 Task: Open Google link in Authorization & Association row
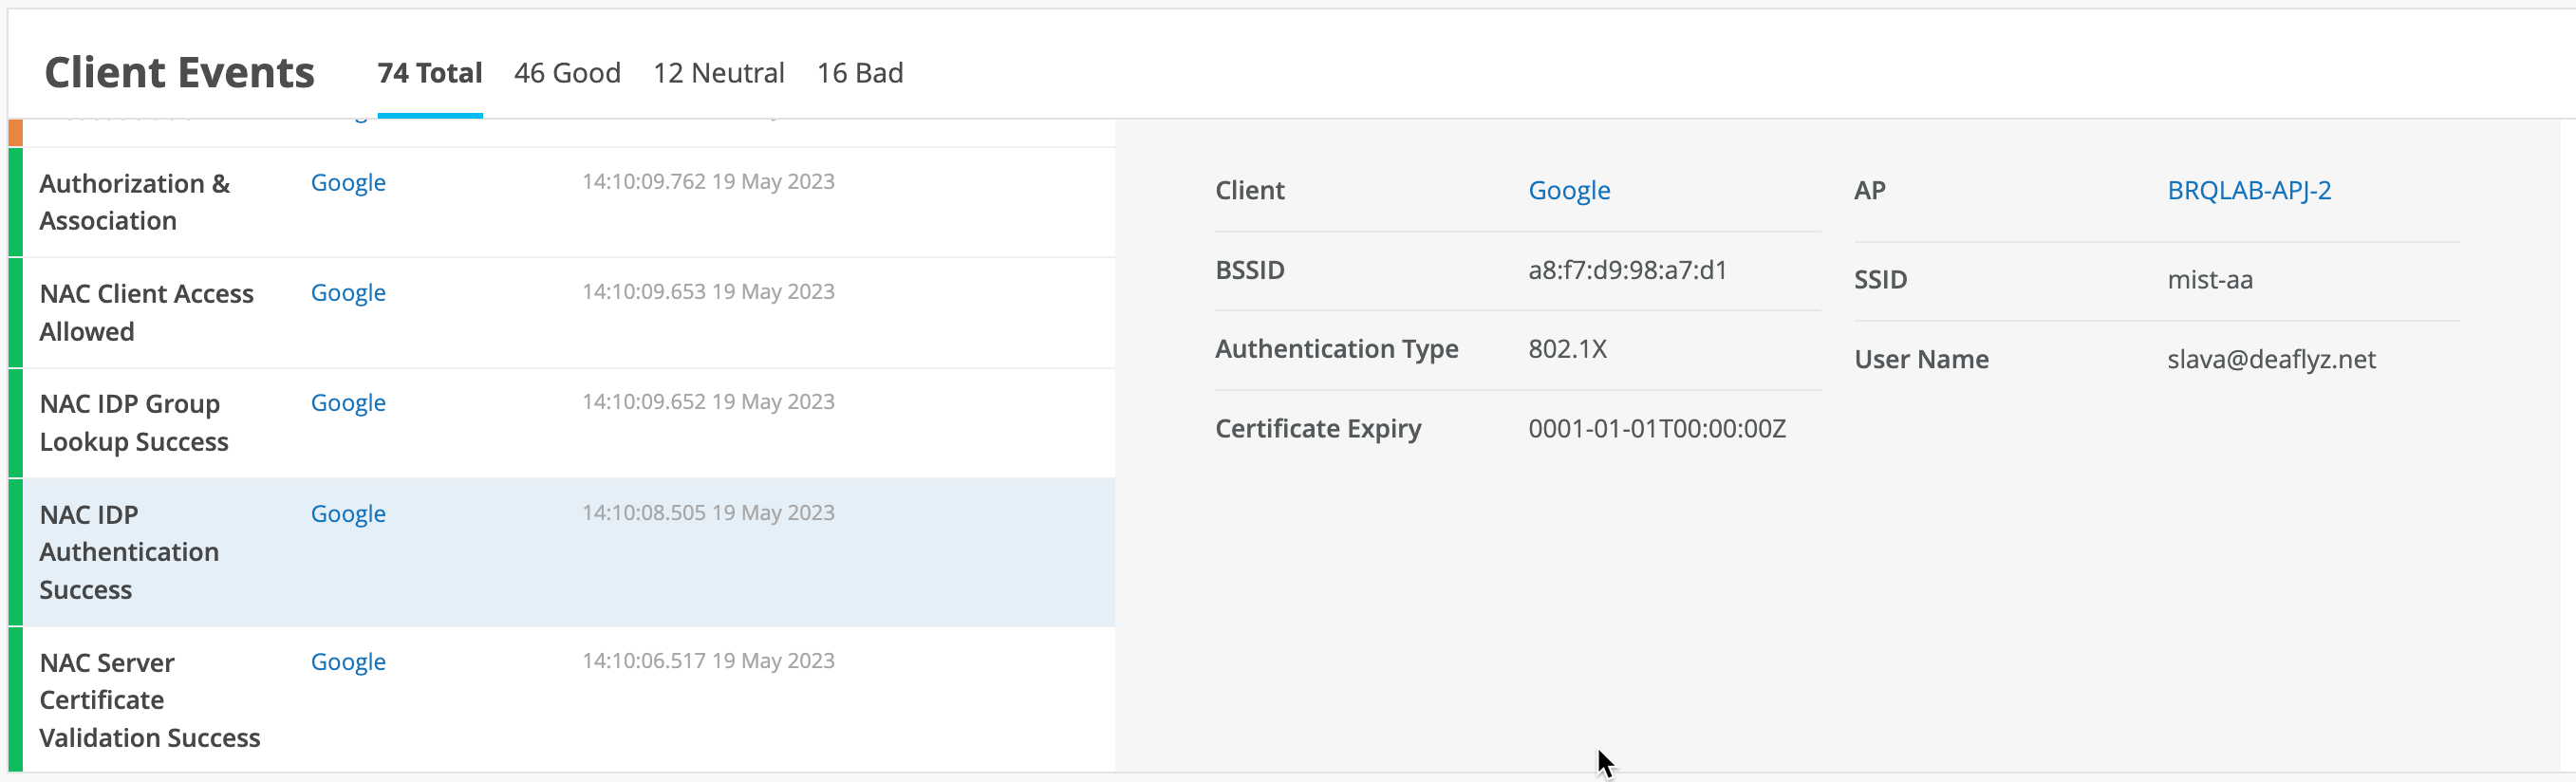pos(348,183)
